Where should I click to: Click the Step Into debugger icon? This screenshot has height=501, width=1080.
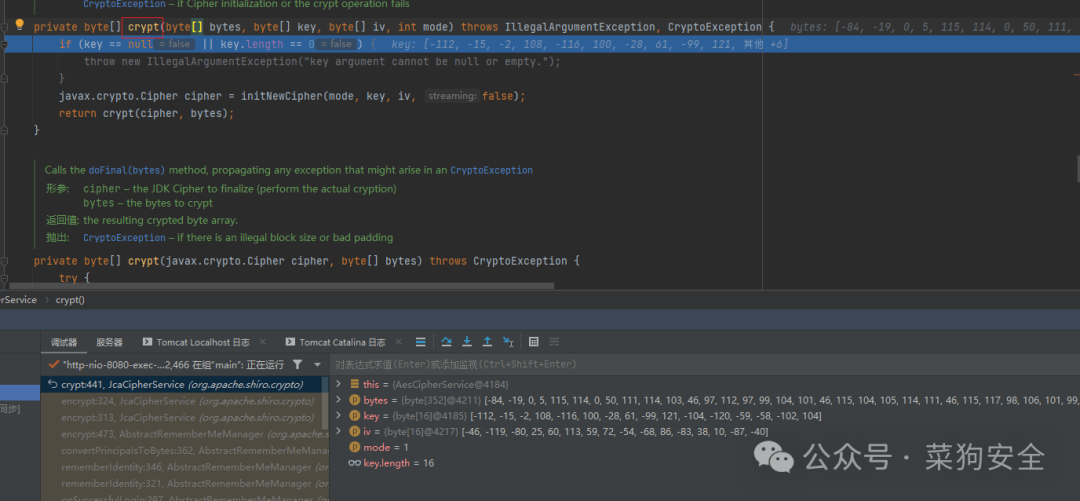pos(467,342)
